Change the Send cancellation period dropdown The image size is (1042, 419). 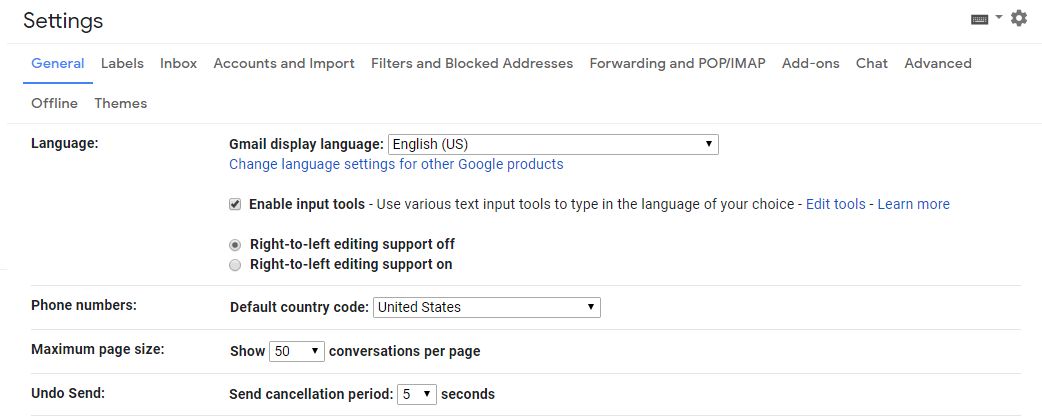[x=417, y=394]
